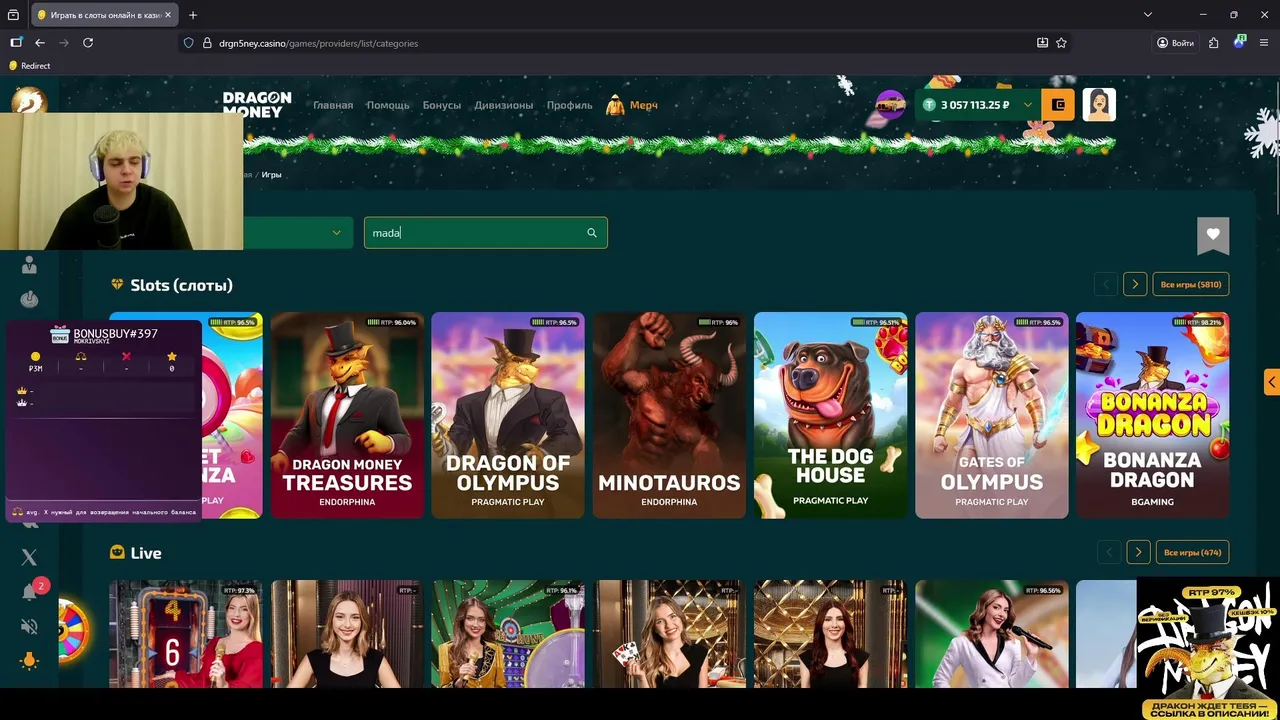Open the provider filter dropdown

[297, 233]
